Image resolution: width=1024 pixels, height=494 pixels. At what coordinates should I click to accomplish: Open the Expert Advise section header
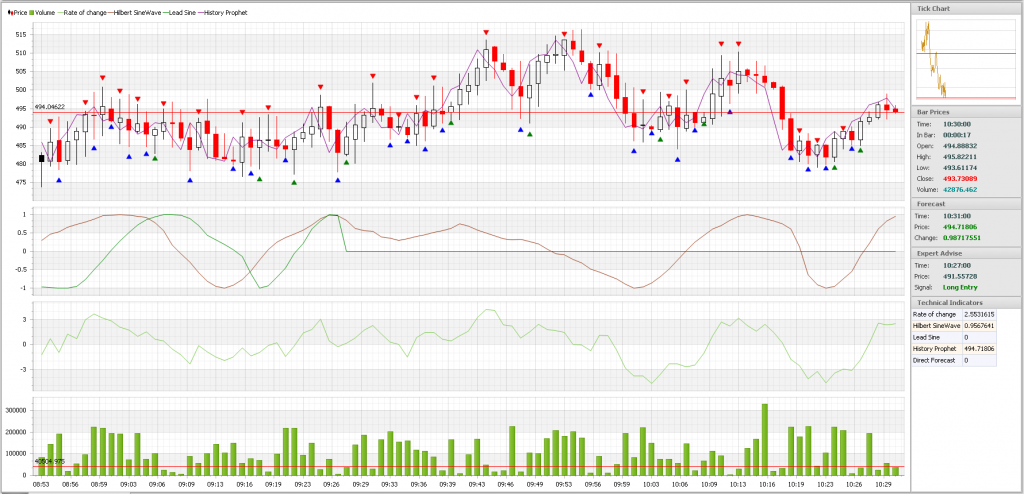click(x=967, y=253)
